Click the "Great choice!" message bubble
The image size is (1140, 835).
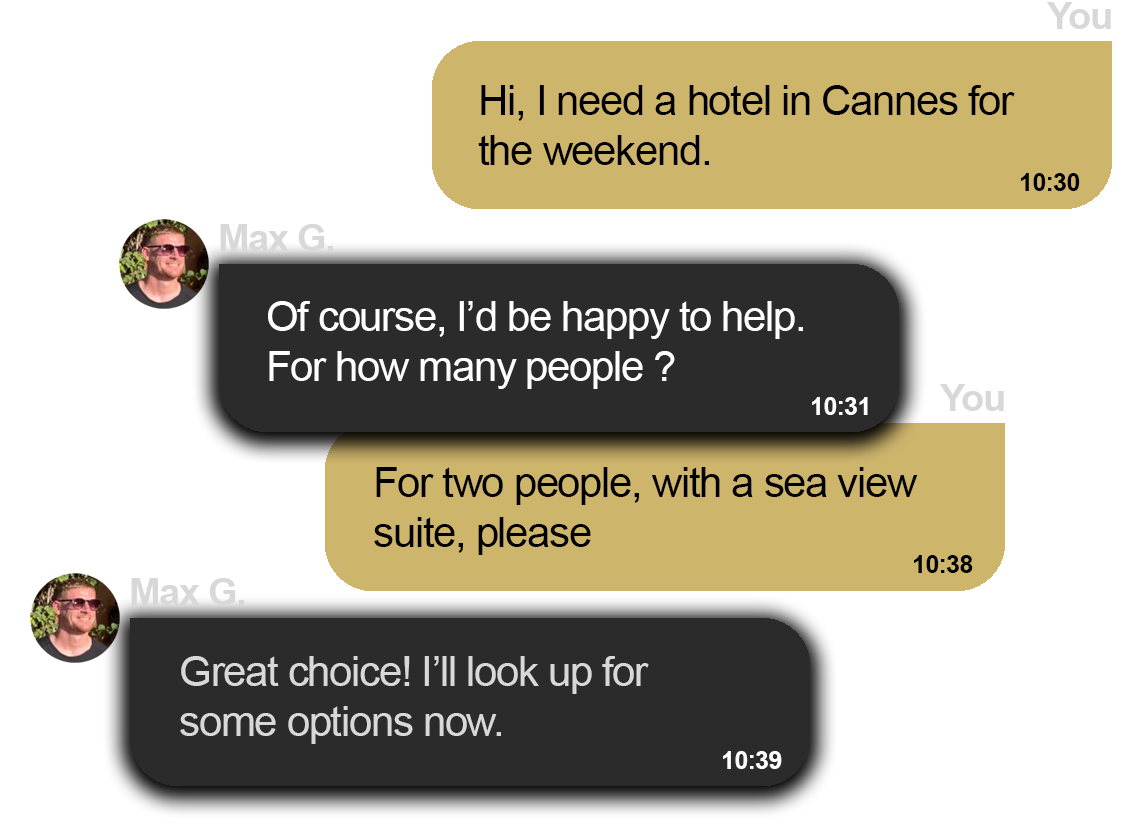point(469,701)
